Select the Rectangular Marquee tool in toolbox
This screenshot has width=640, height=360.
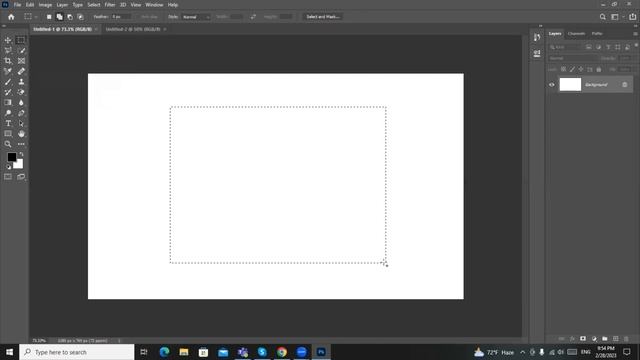coord(21,40)
